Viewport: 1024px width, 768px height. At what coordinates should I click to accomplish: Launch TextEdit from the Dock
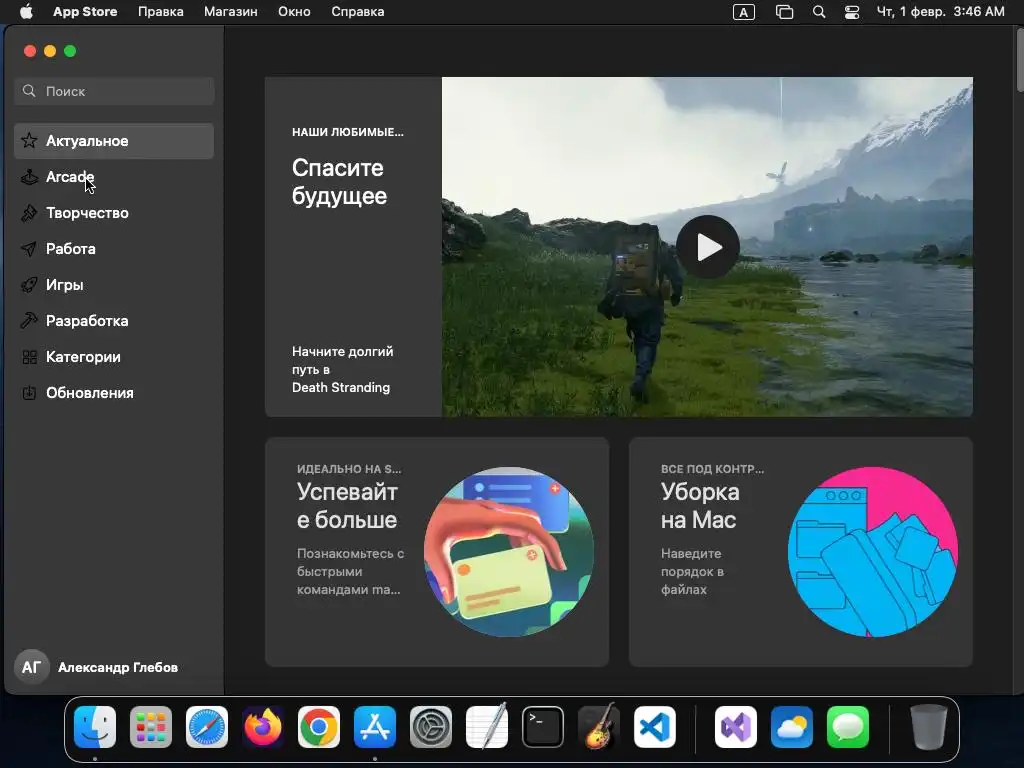tap(487, 726)
